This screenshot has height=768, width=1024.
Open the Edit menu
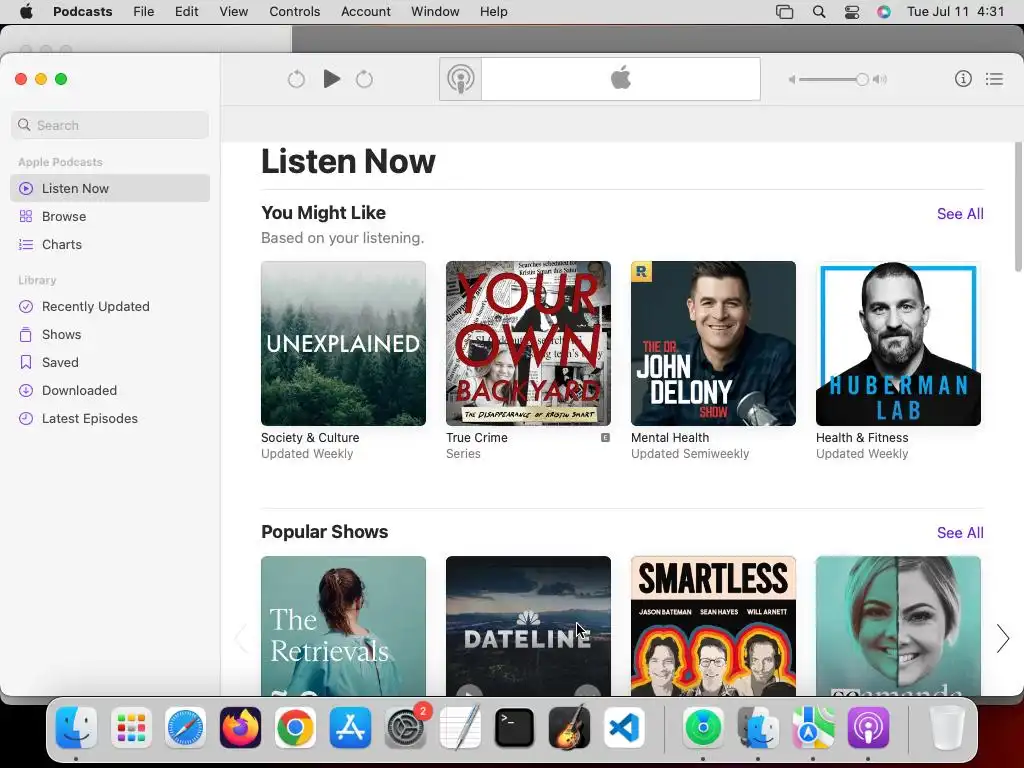186,12
